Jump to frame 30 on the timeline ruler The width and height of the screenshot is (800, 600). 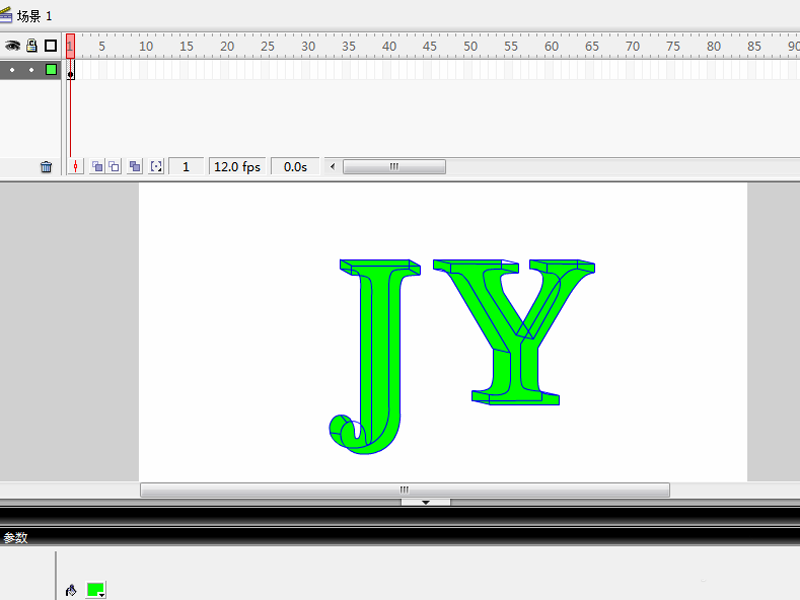[308, 46]
